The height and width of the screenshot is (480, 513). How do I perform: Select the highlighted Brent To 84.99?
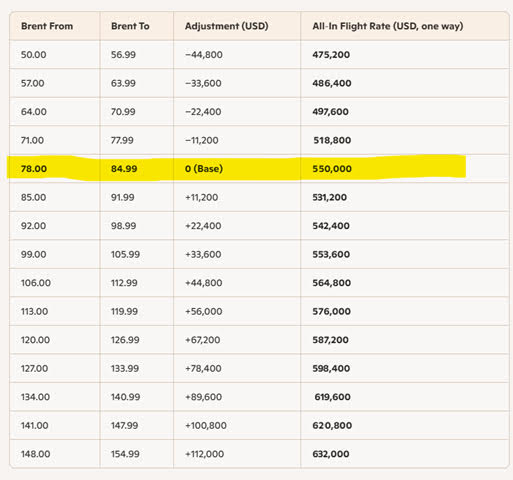tap(124, 169)
